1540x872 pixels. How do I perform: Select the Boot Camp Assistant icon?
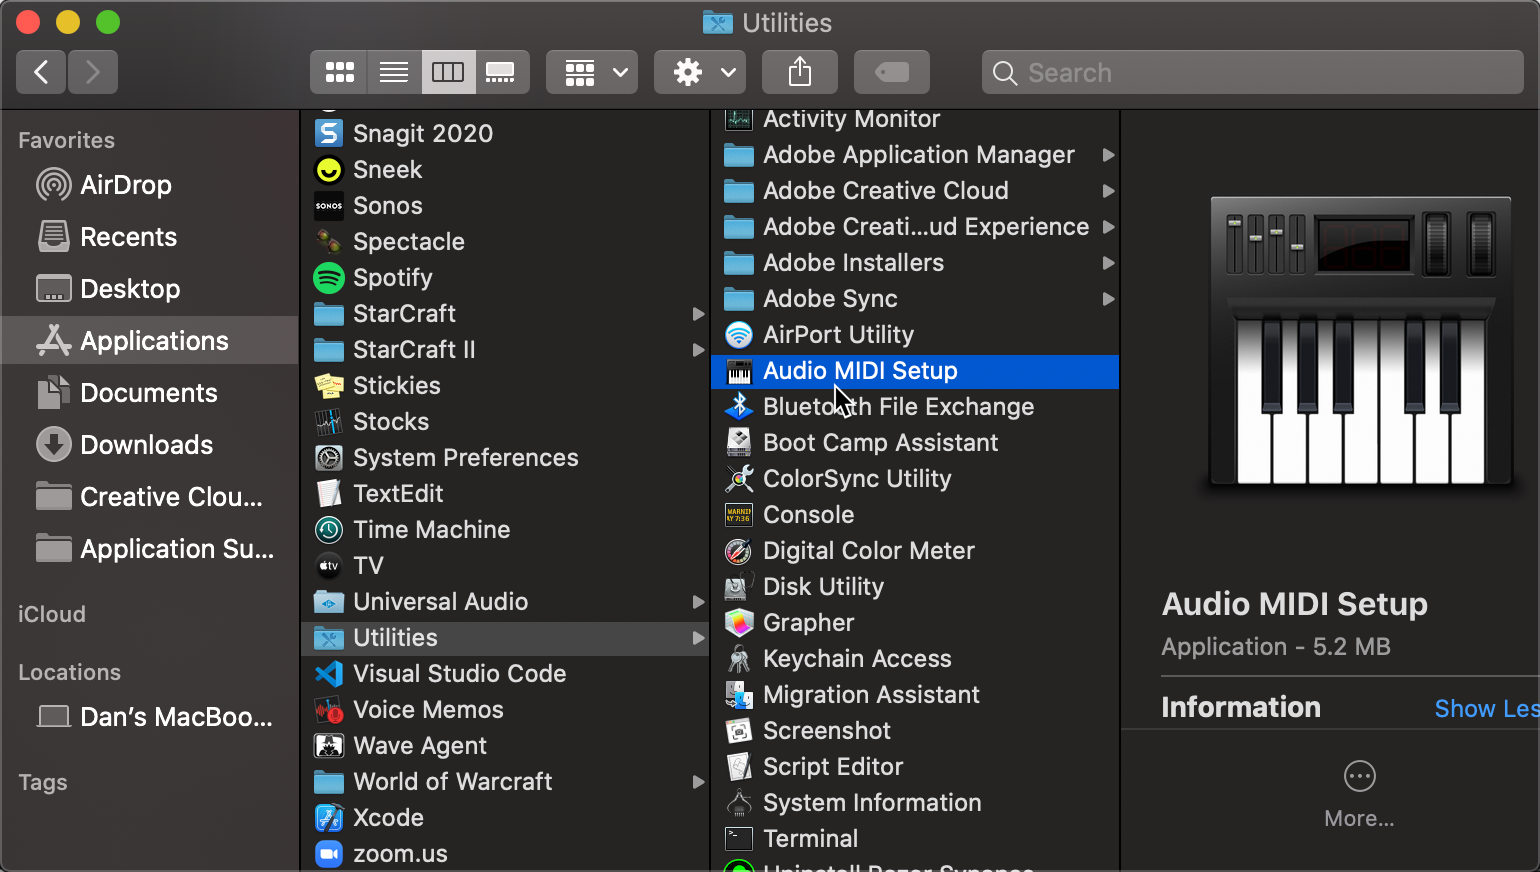(x=739, y=443)
